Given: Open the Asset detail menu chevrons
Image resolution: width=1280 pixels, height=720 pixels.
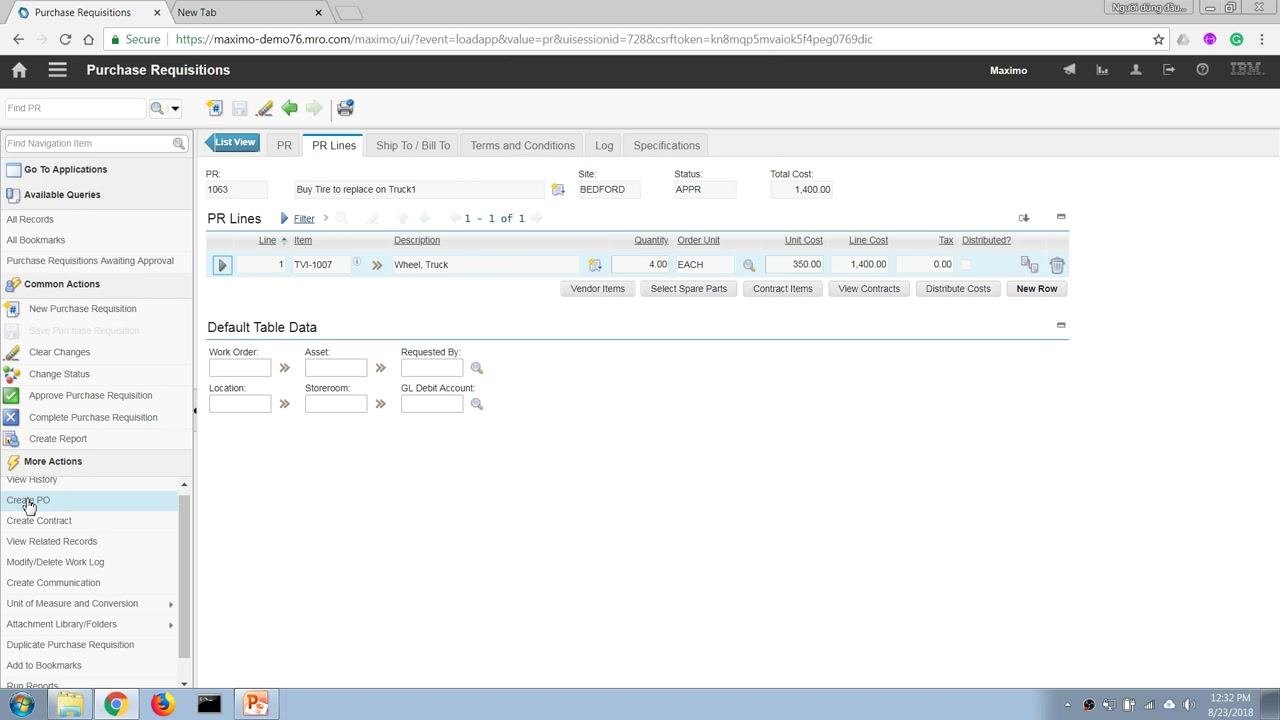Looking at the screenshot, I should pos(380,368).
